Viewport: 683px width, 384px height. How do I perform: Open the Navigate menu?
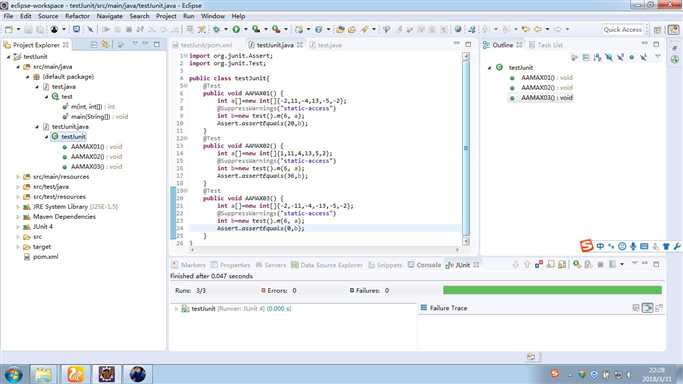tap(109, 16)
